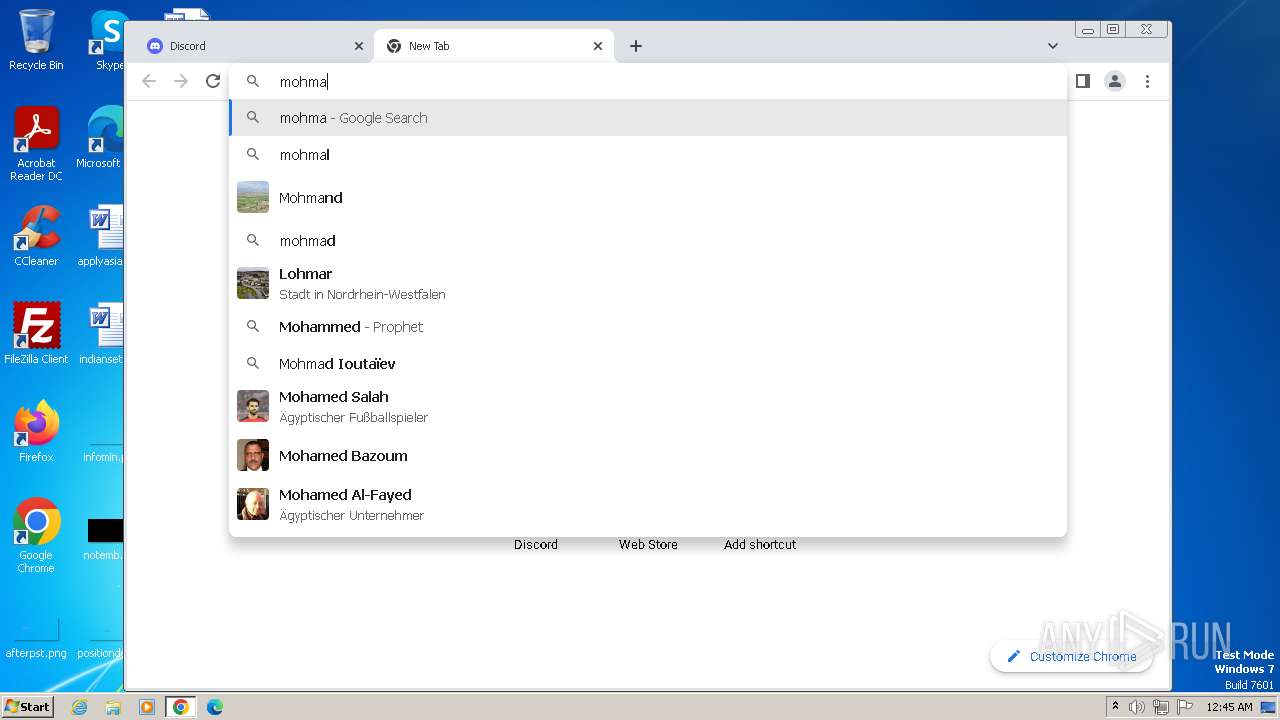Viewport: 1280px width, 720px height.
Task: Select the 'Mohmand' suggestion
Action: pyautogui.click(x=648, y=198)
